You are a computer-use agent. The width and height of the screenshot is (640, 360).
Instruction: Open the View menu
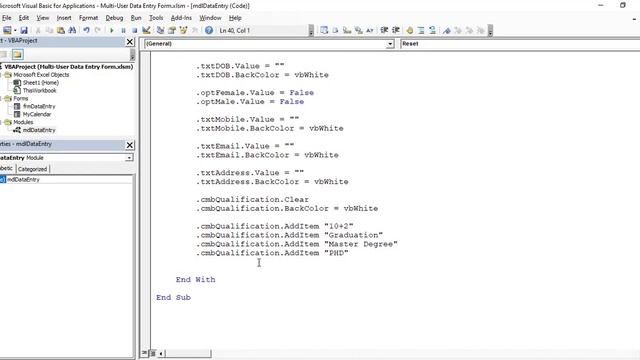[x=42, y=18]
